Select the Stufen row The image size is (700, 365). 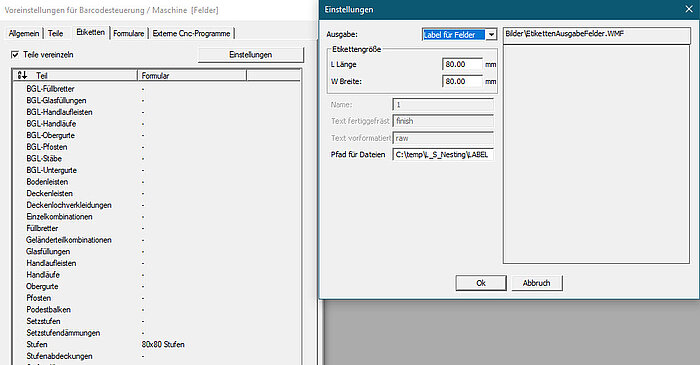pos(156,344)
